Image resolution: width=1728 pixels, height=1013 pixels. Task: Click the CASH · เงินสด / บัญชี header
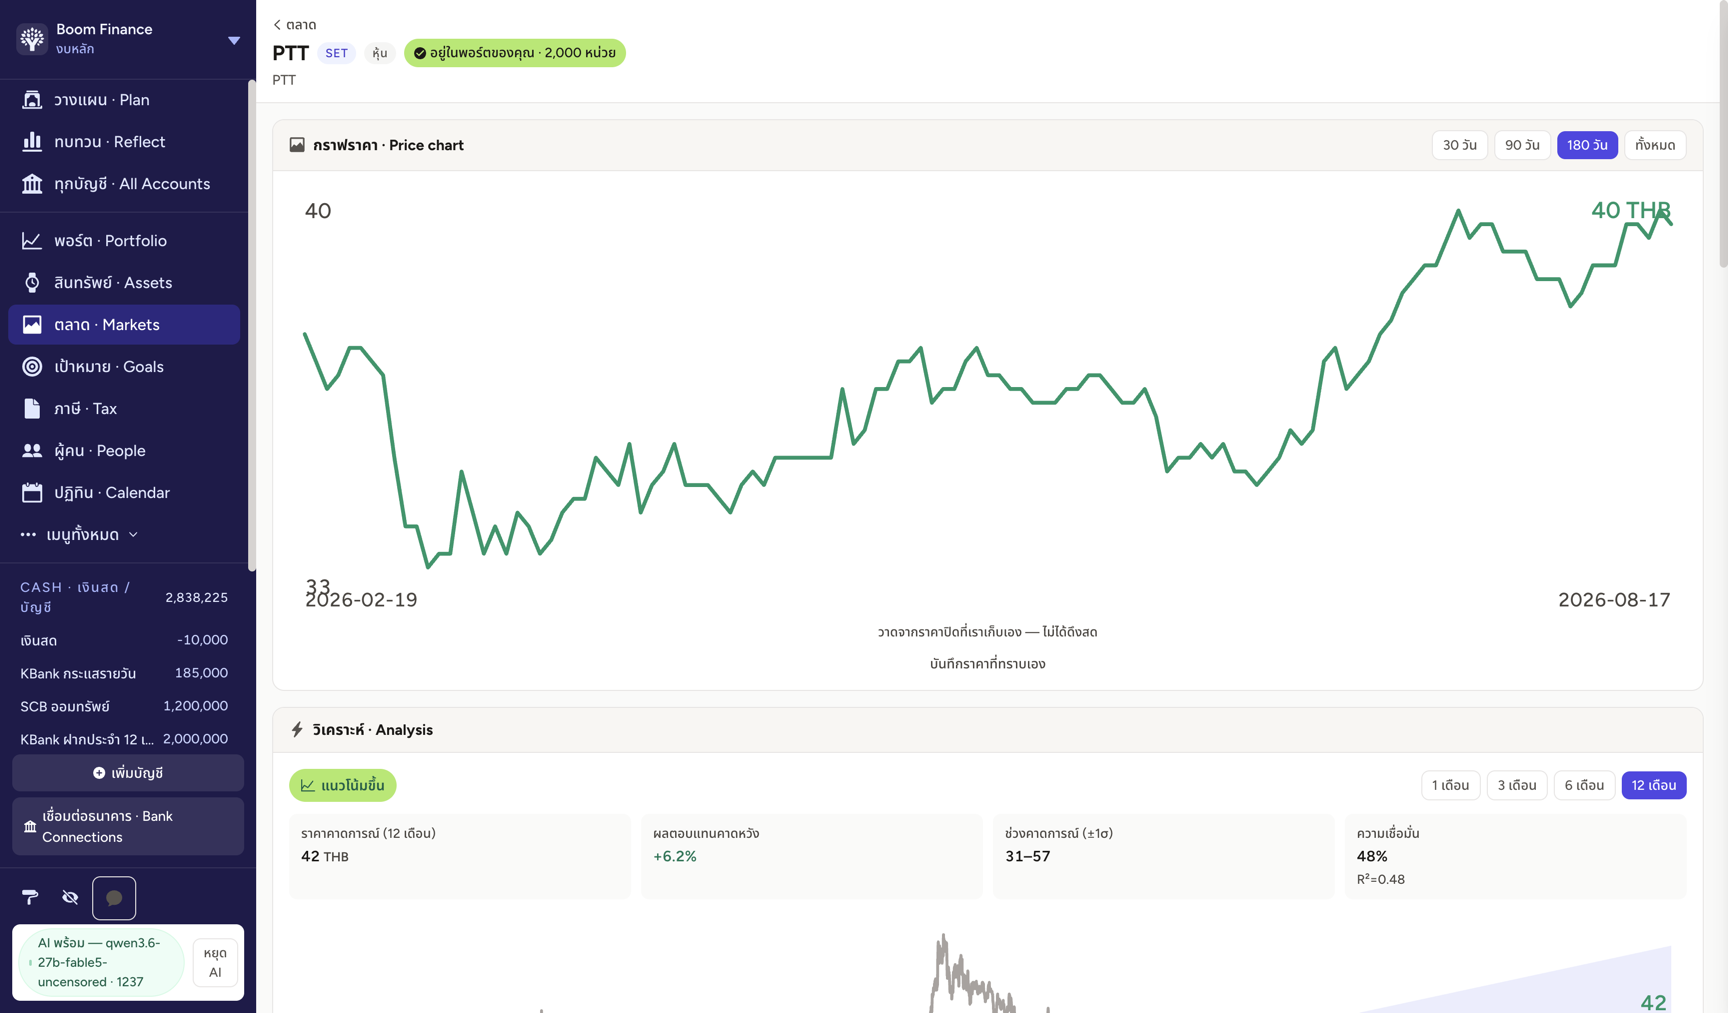(76, 597)
